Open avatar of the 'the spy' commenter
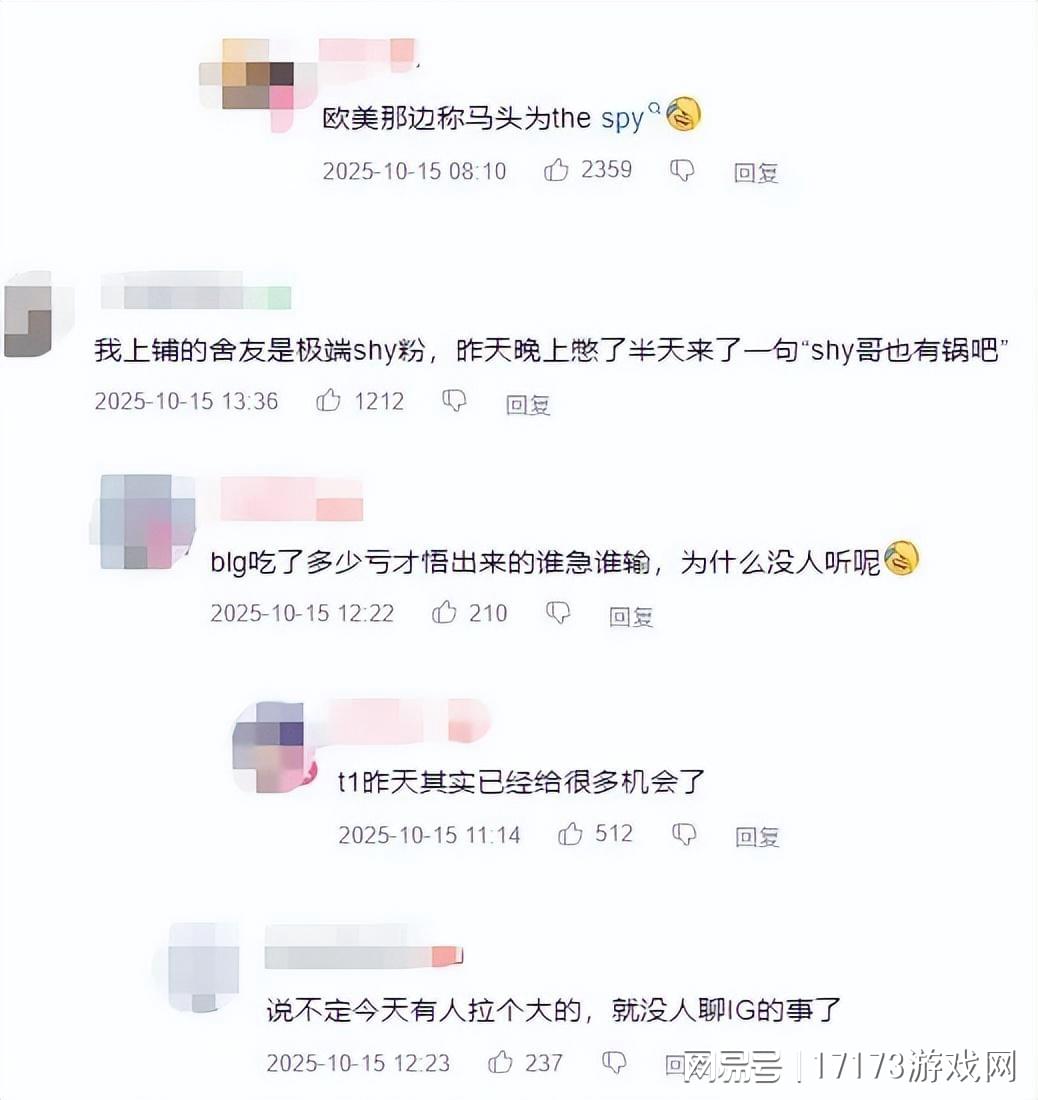 (x=257, y=85)
